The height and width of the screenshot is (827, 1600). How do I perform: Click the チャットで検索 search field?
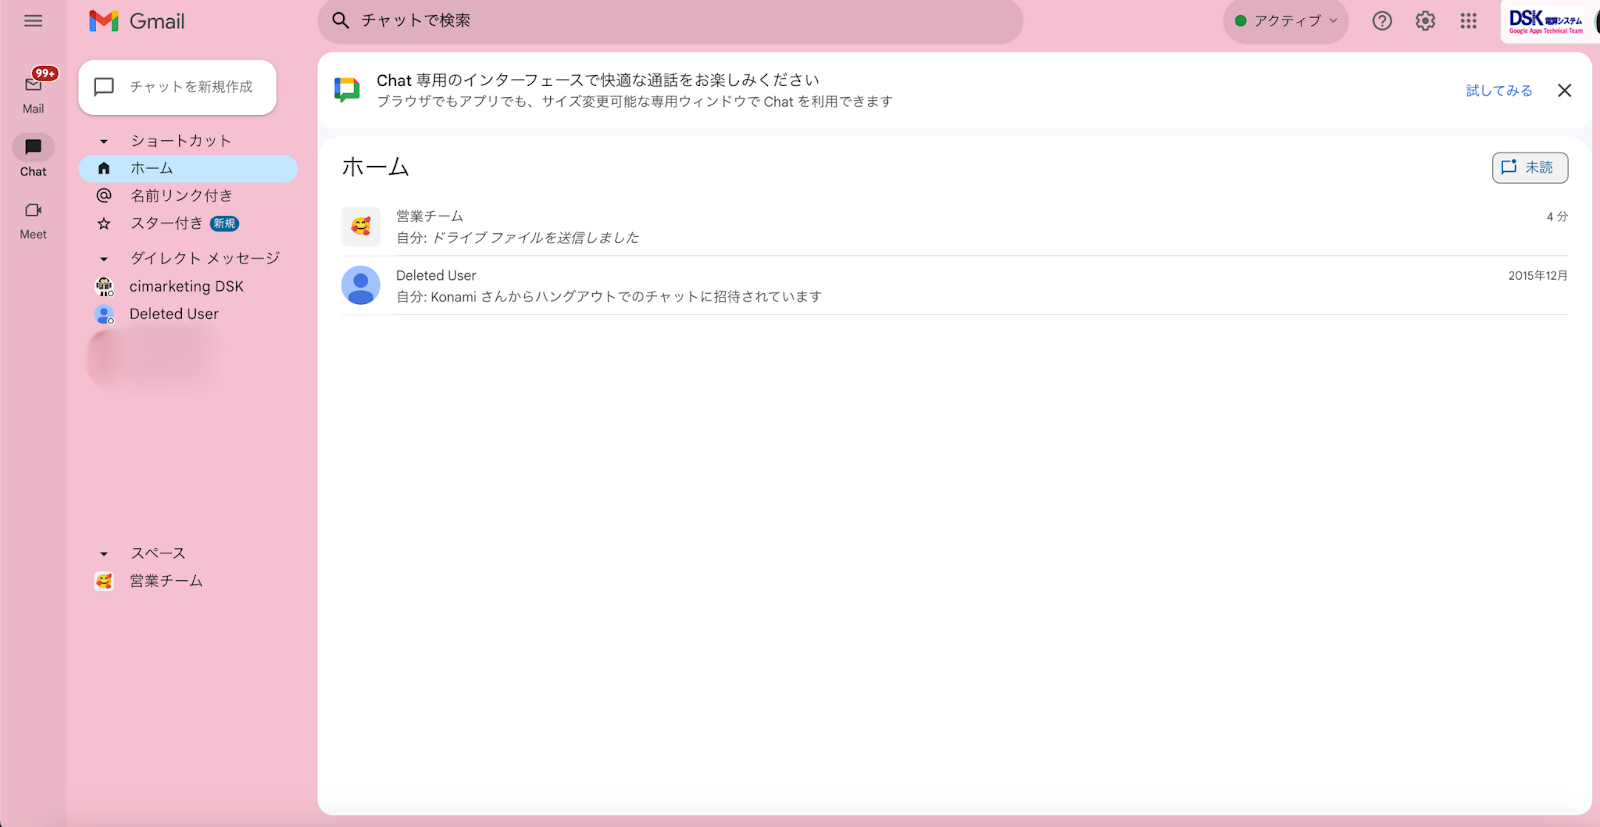[670, 21]
